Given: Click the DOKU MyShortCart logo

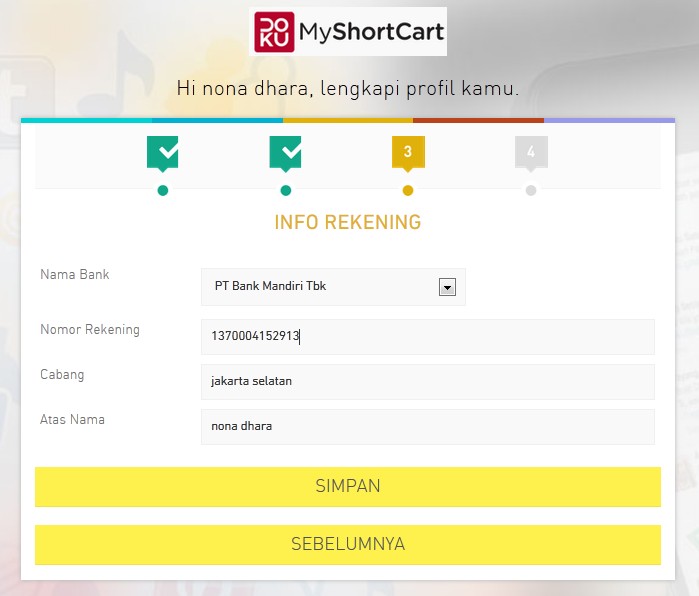Looking at the screenshot, I should click(x=347, y=32).
